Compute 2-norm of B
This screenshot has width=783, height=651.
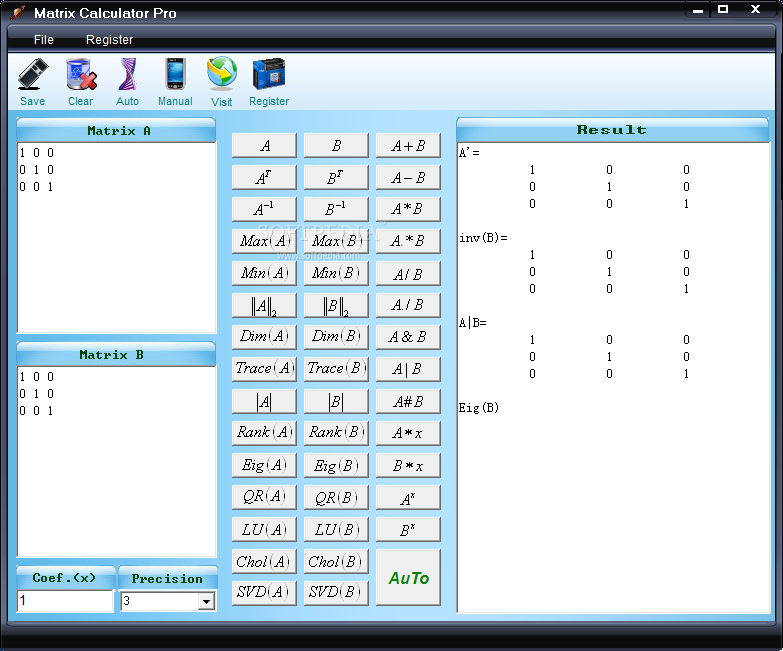(x=336, y=305)
